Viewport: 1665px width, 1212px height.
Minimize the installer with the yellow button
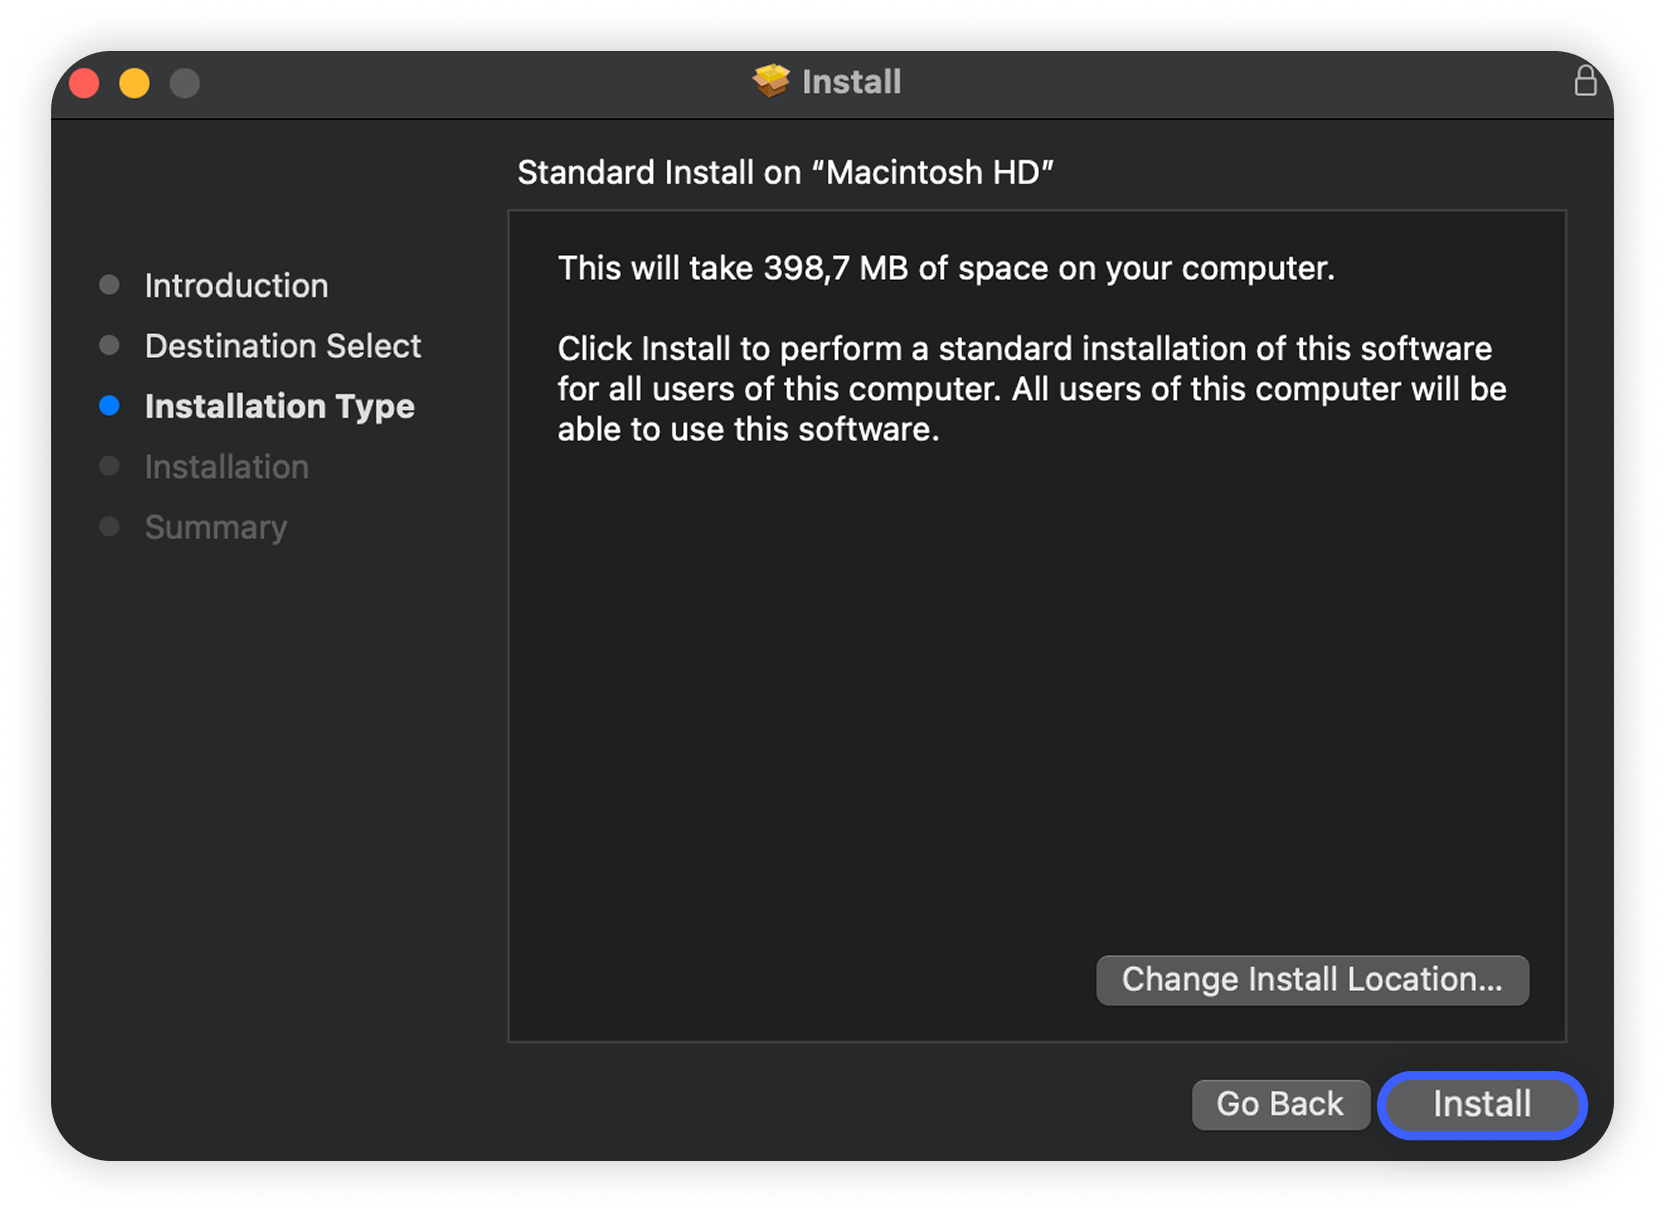pyautogui.click(x=135, y=83)
